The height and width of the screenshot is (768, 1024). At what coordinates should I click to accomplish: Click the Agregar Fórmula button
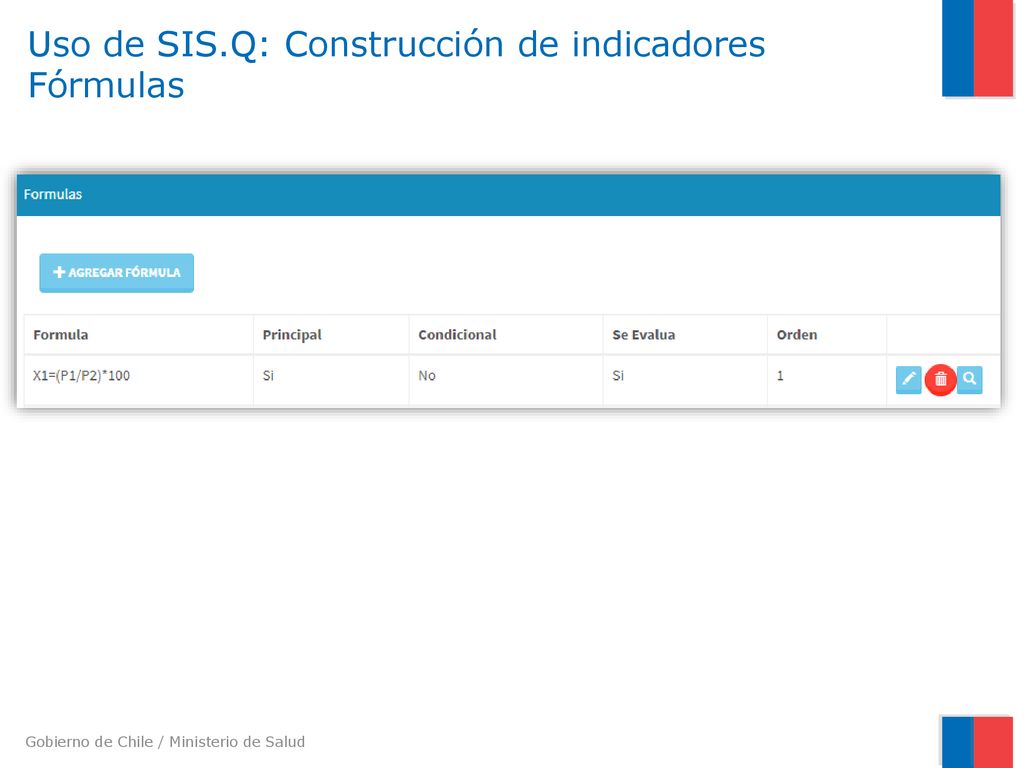pos(117,273)
